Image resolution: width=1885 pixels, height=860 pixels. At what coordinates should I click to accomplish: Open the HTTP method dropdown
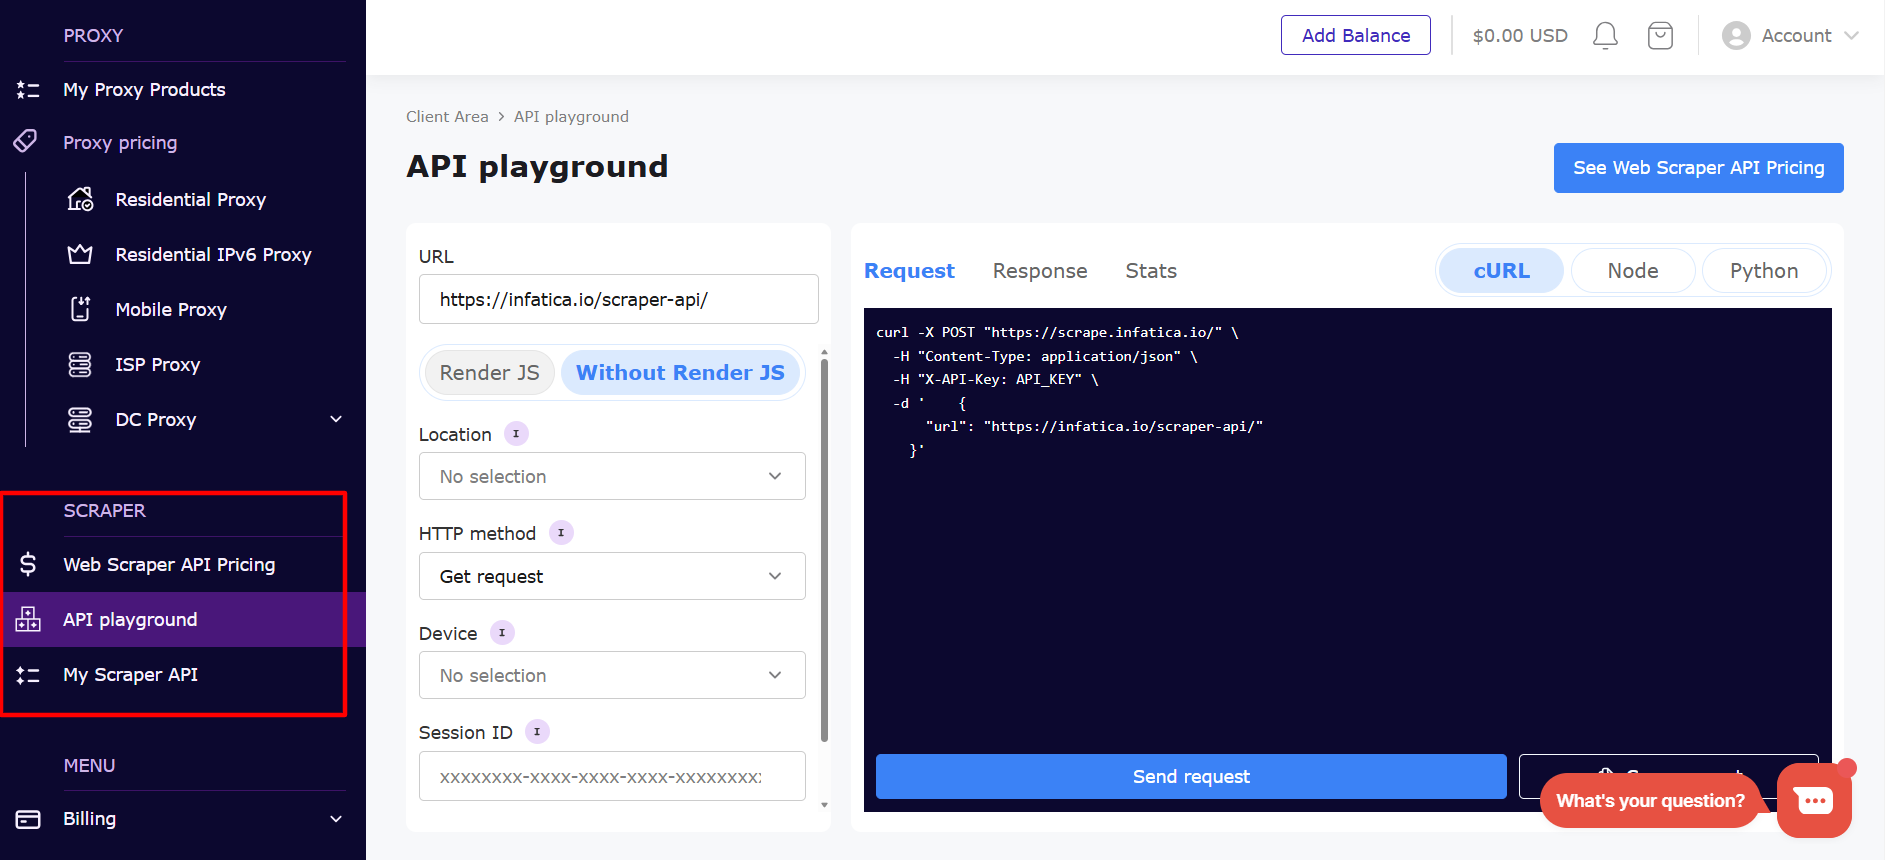612,576
